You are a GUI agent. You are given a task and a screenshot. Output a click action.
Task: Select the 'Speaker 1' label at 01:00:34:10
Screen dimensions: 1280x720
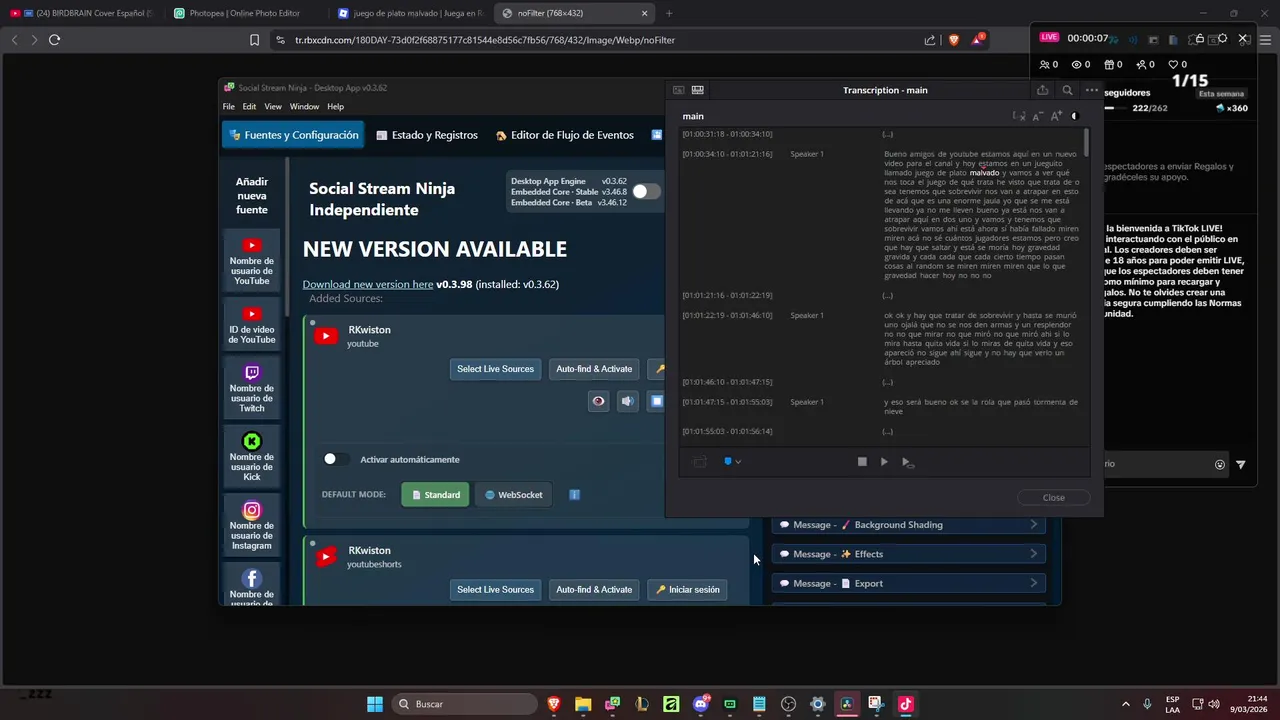(x=807, y=154)
